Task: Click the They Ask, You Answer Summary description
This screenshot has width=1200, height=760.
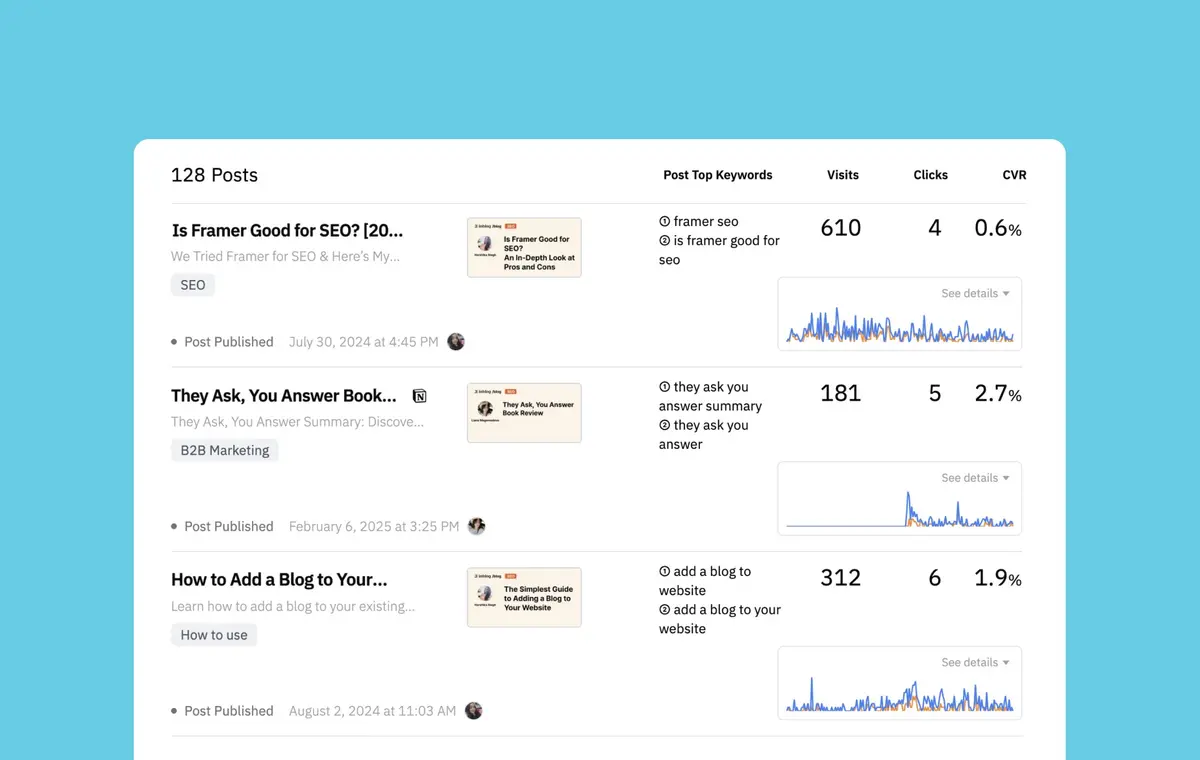Action: [x=297, y=422]
